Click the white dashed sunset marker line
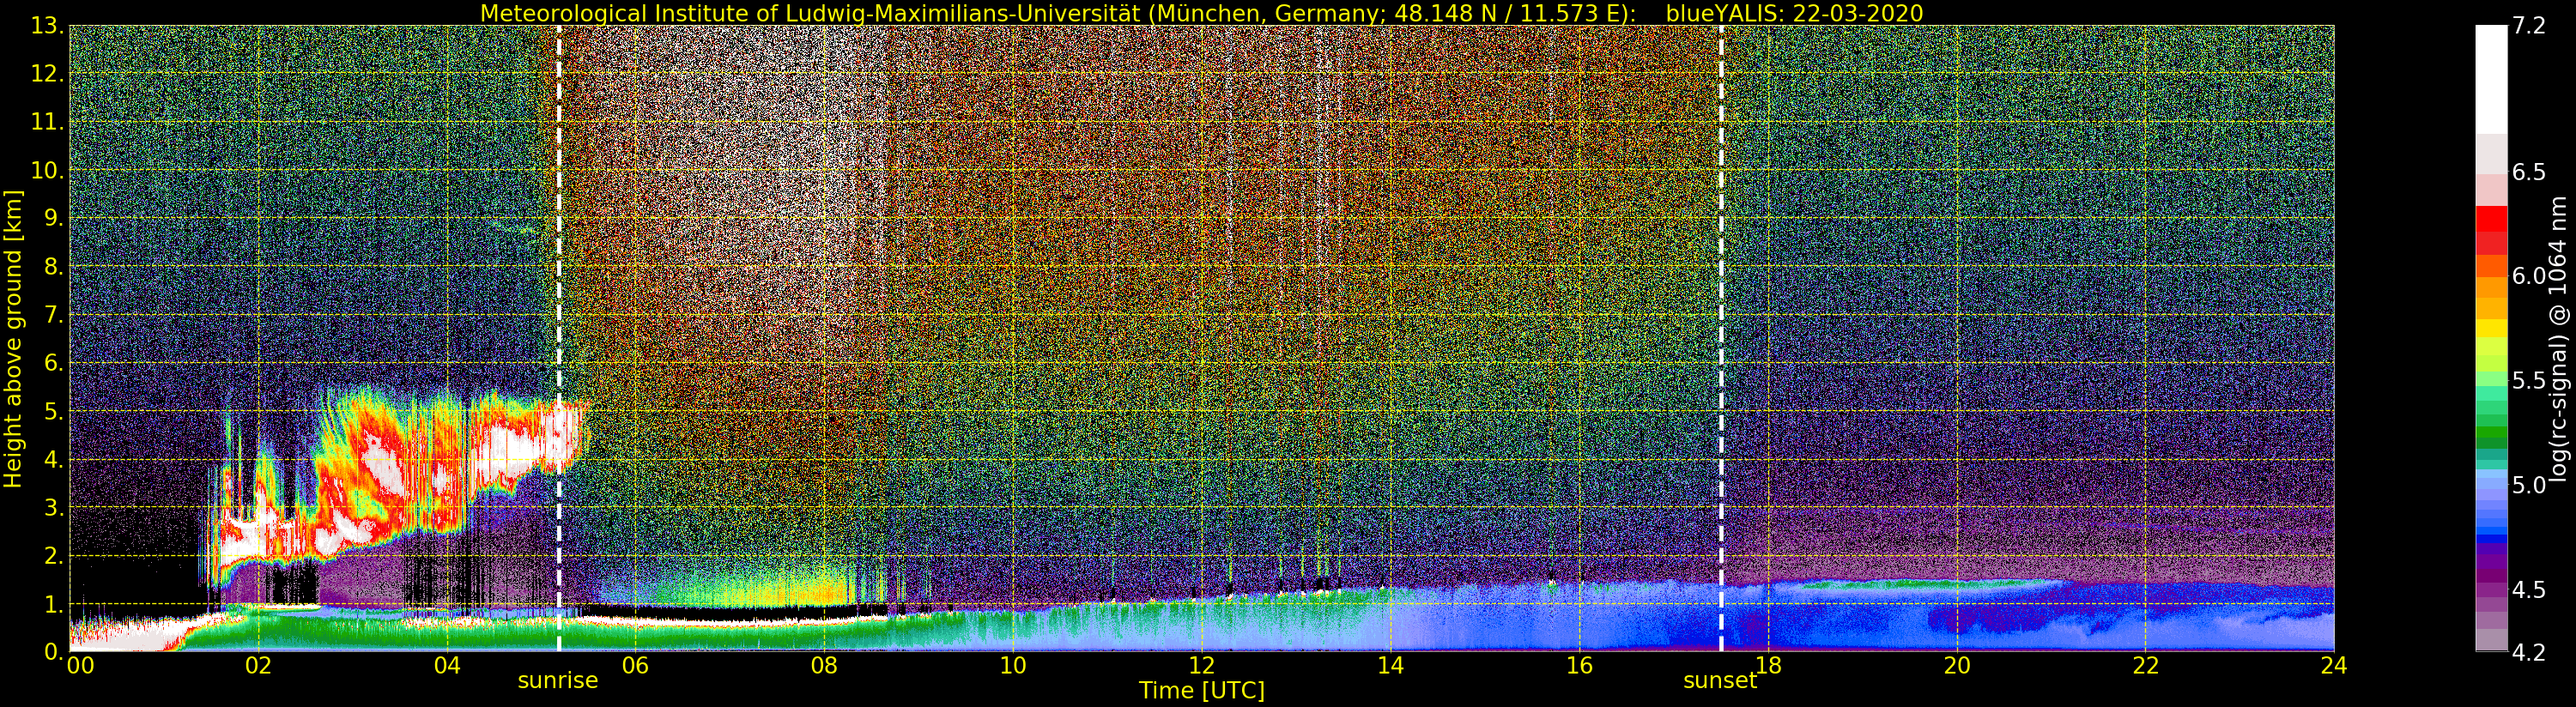This screenshot has width=2576, height=707. point(1721,338)
